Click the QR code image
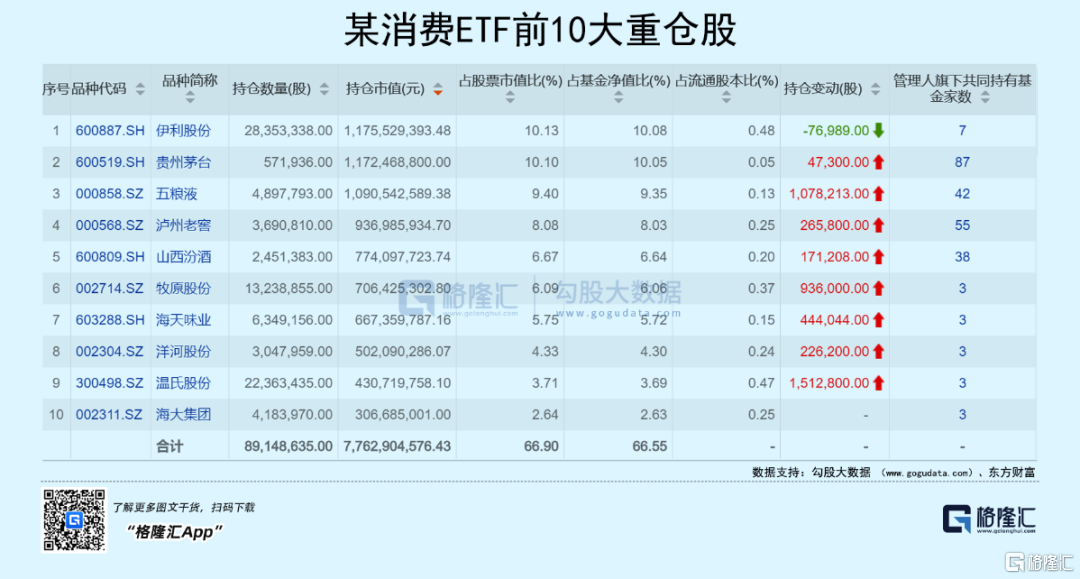Screen dimensions: 1080x579 coord(74,520)
